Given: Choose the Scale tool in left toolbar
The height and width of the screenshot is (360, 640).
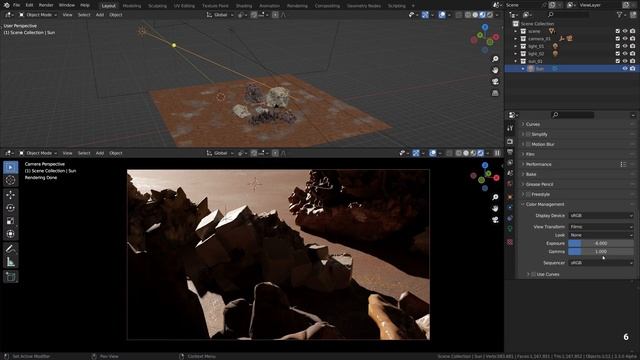Looking at the screenshot, I should (11, 221).
